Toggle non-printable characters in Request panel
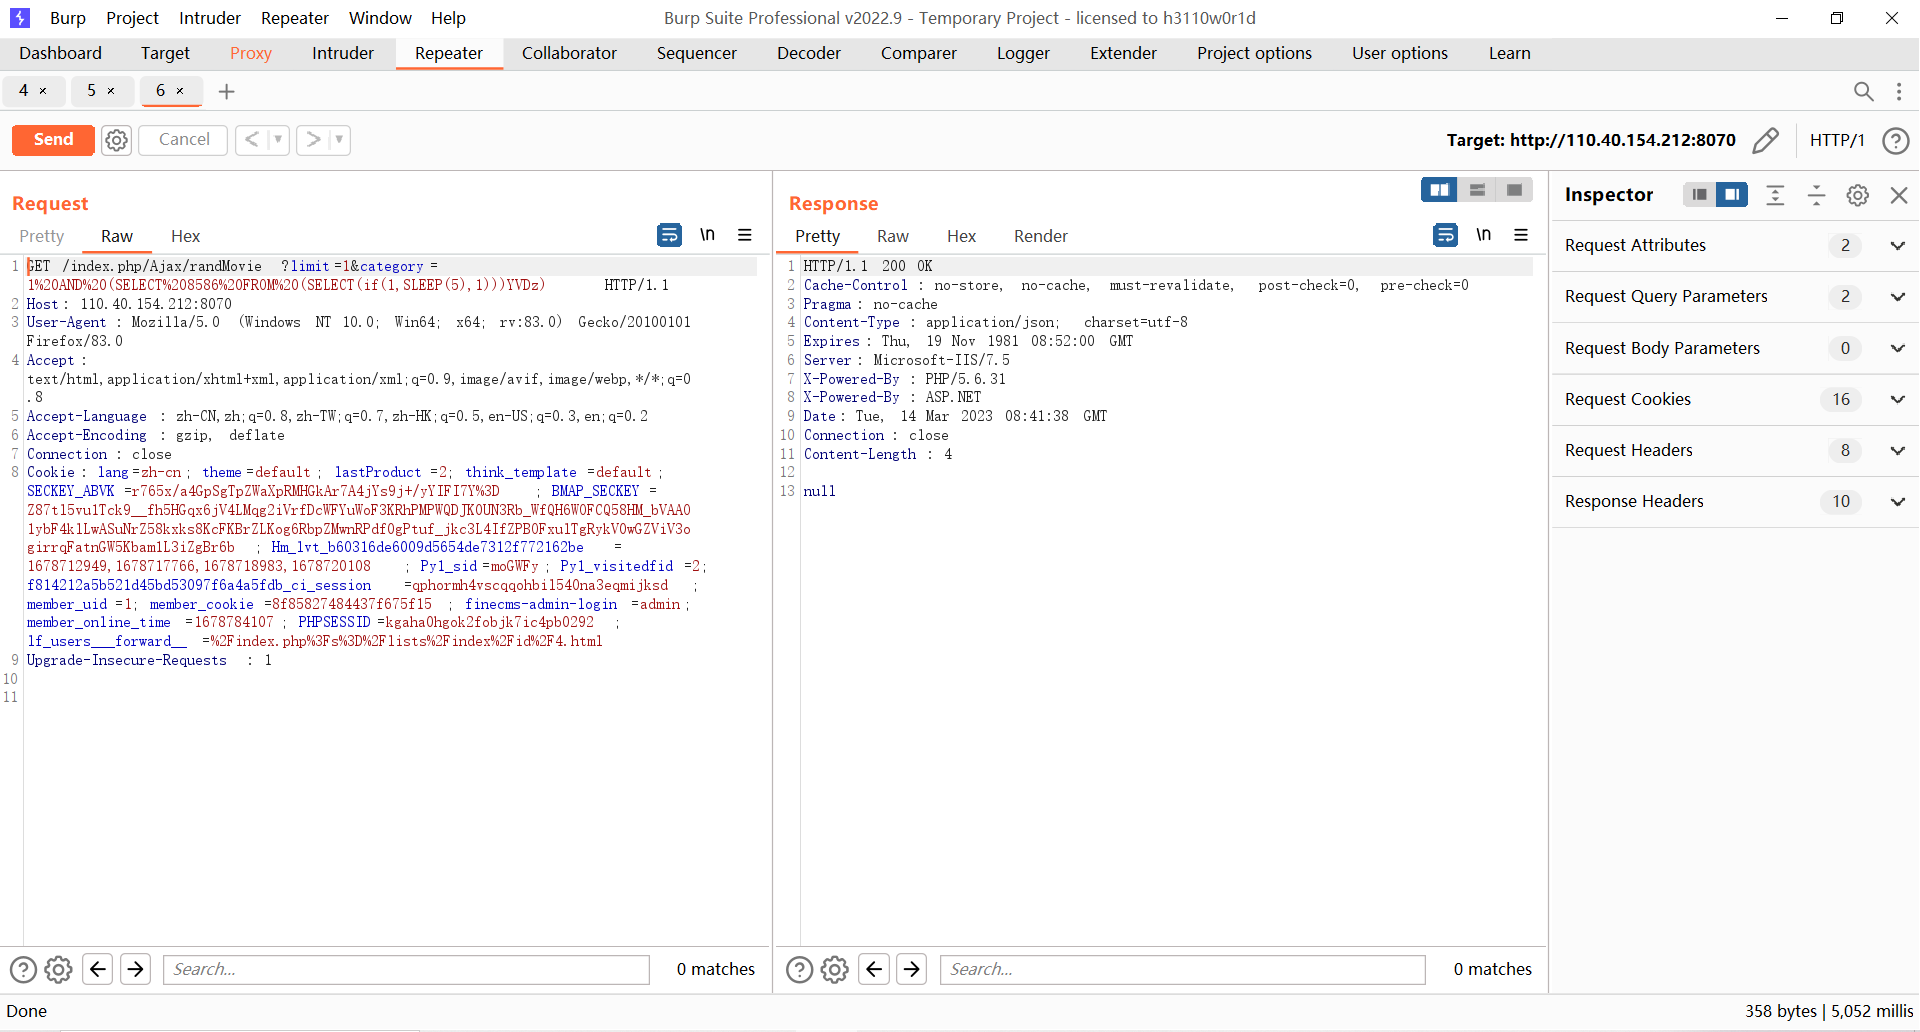1920x1032 pixels. [x=707, y=235]
